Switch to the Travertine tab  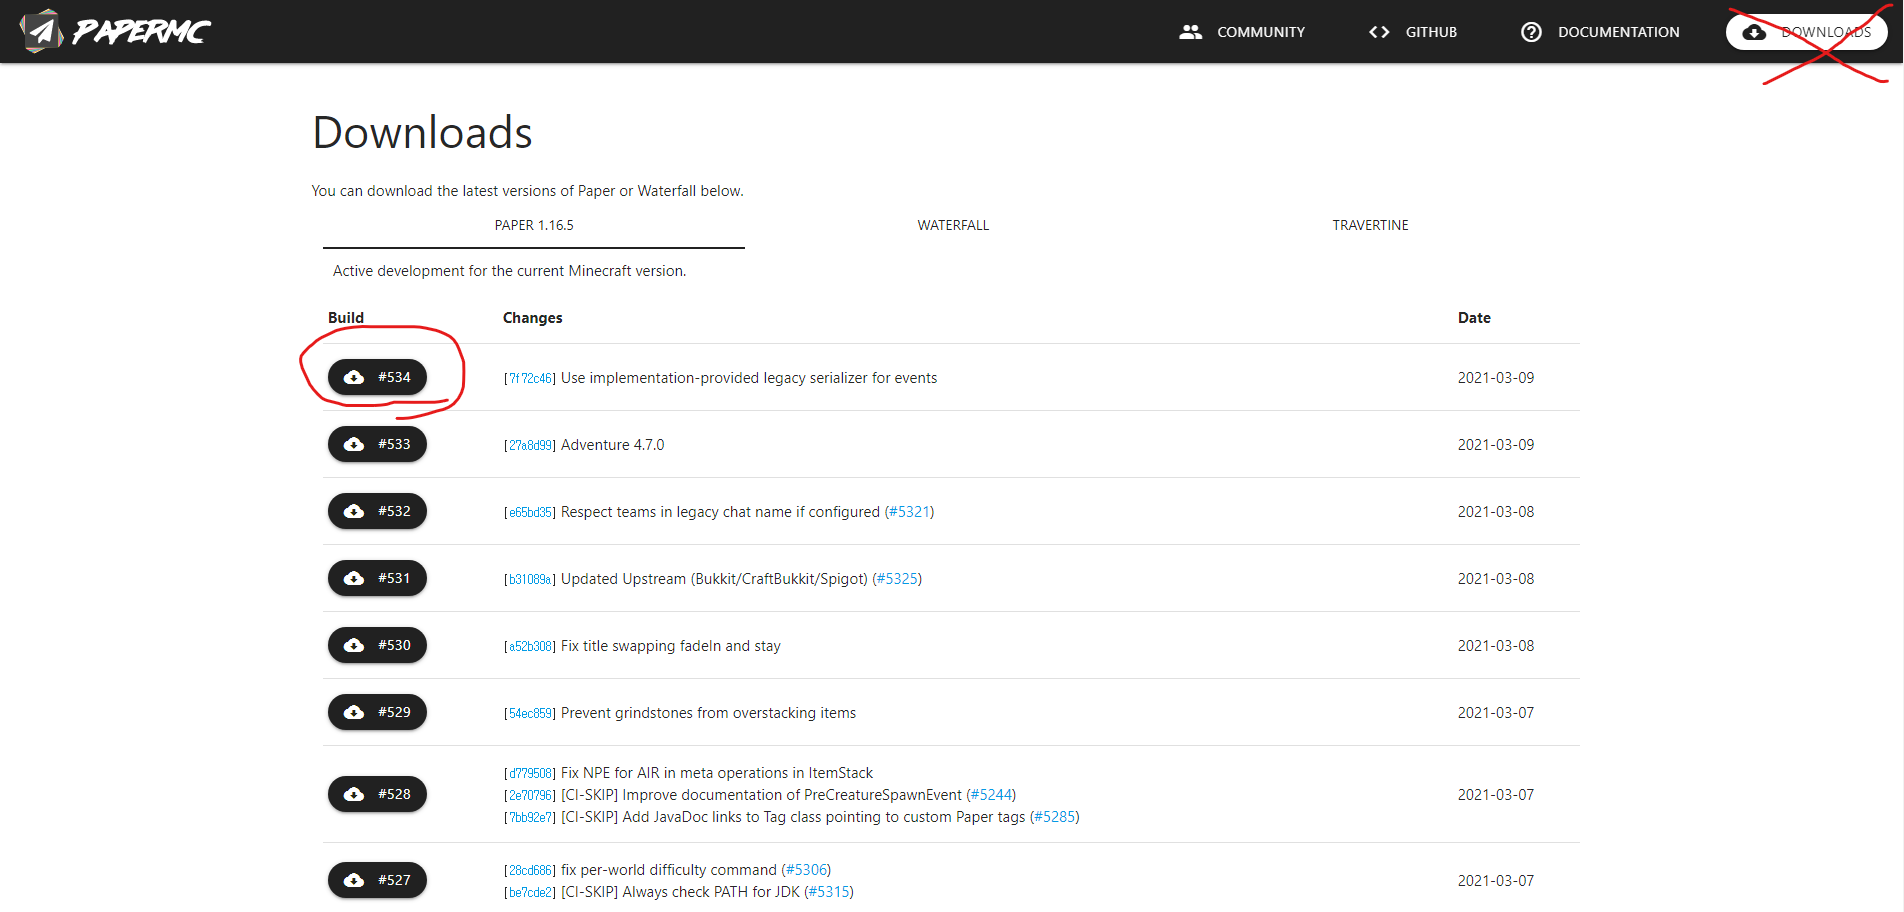1370,226
